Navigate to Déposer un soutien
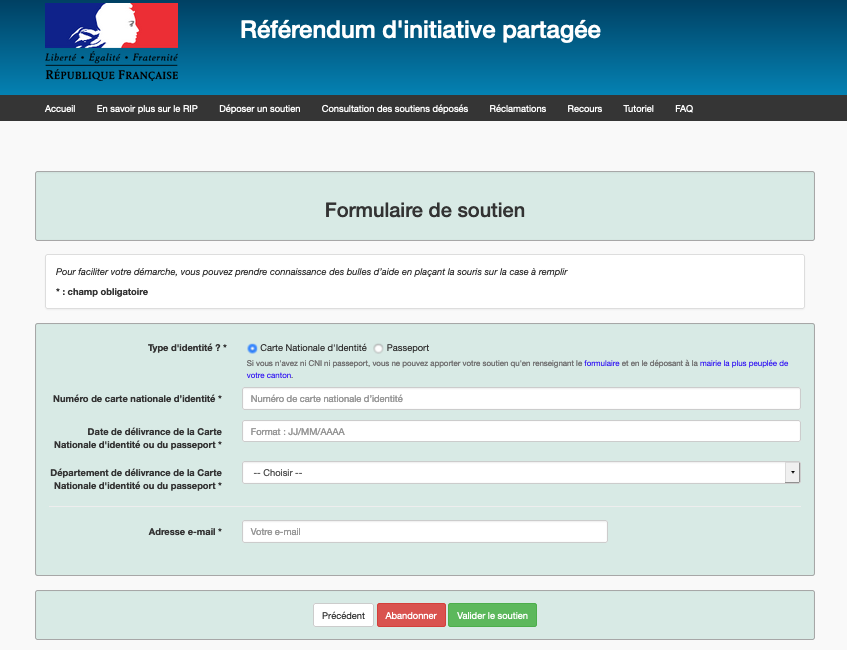Screen dimensions: 847x650 tap(259, 109)
